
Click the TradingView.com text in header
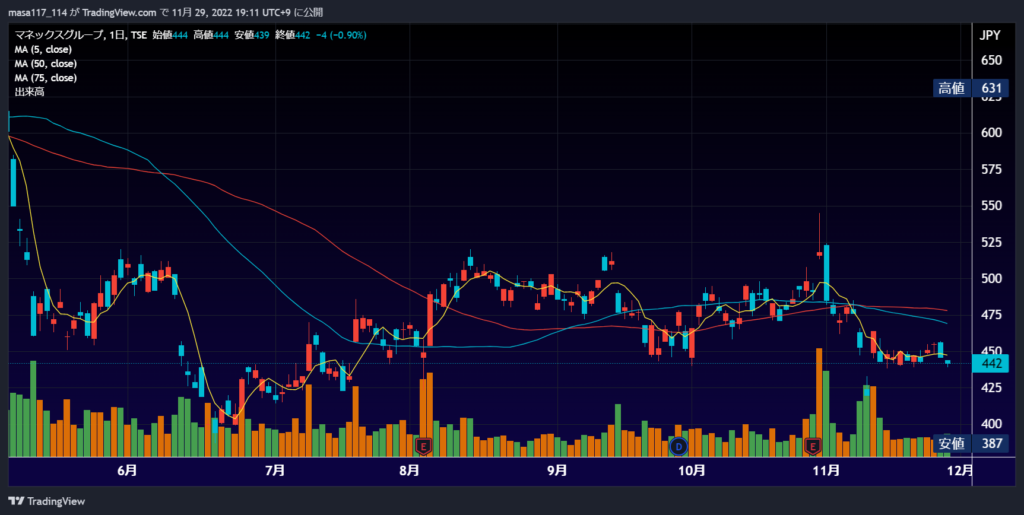click(119, 12)
